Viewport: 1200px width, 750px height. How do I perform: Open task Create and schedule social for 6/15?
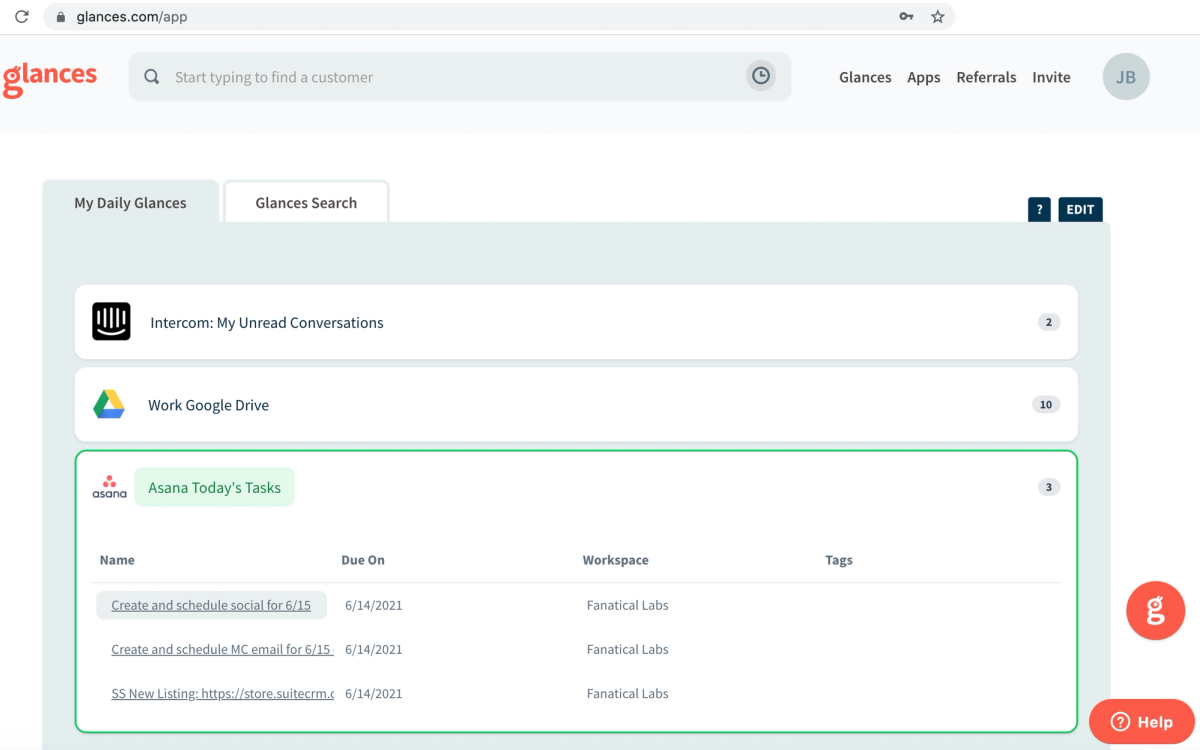(211, 605)
